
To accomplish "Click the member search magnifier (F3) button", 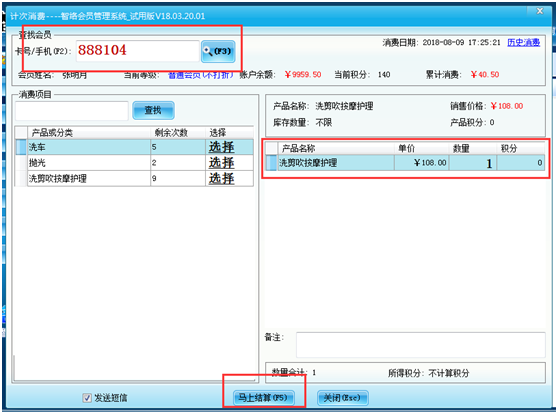I will tap(218, 51).
